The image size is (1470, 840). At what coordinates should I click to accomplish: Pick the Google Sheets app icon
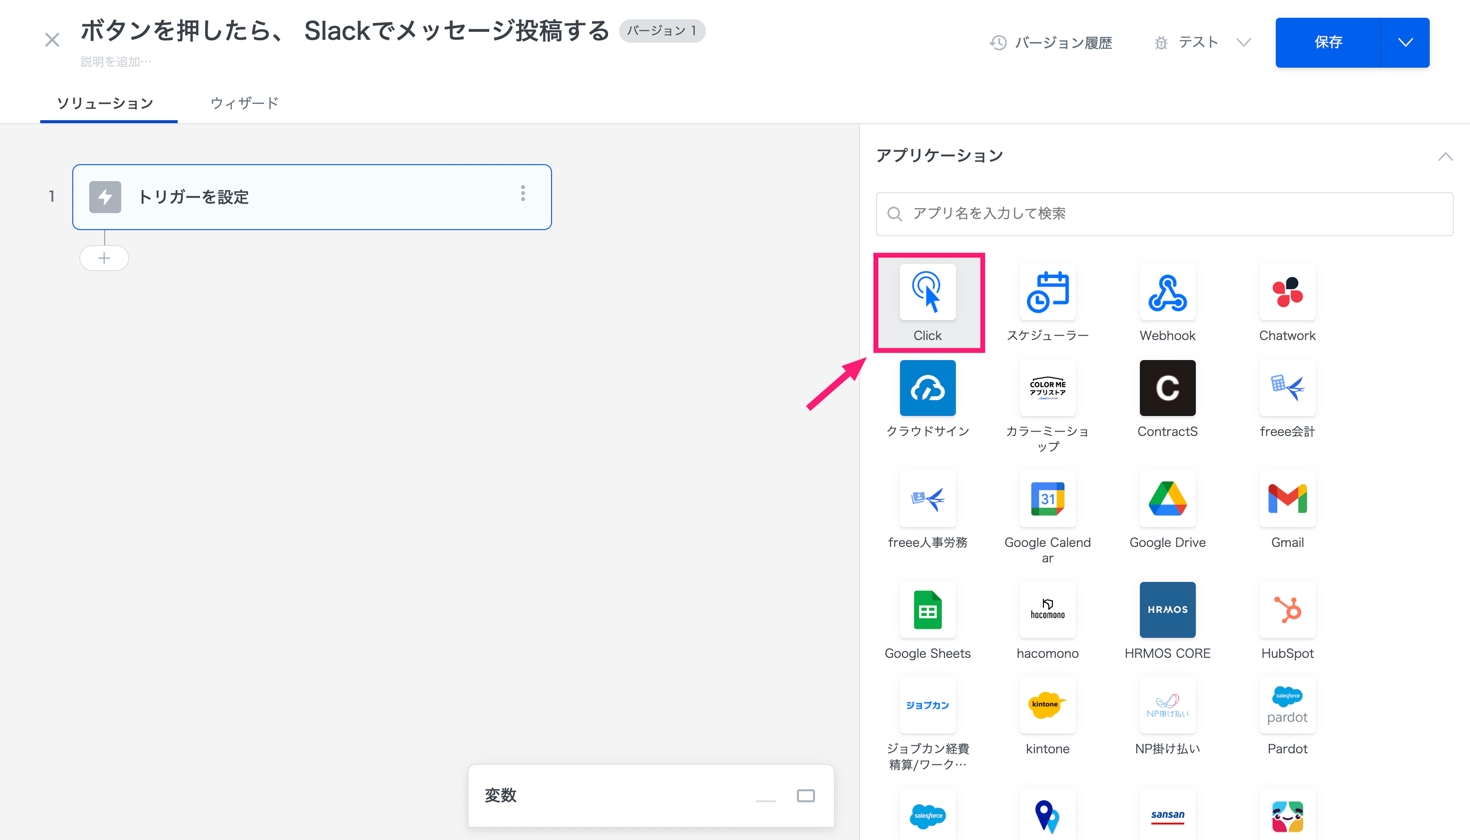tap(927, 610)
